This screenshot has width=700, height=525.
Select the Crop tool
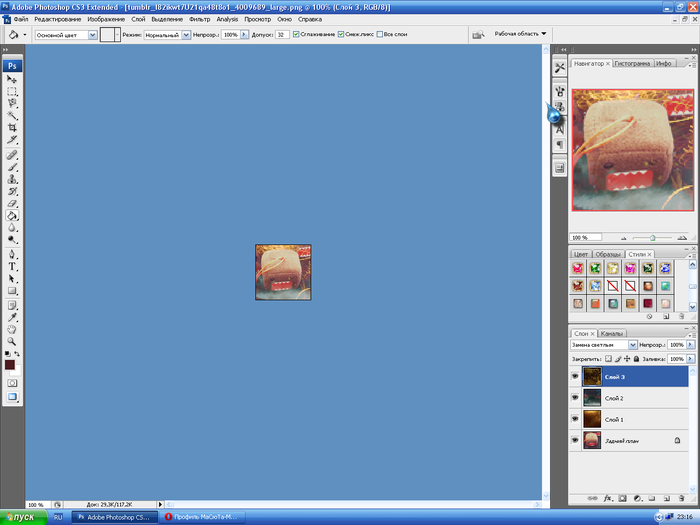(12, 128)
